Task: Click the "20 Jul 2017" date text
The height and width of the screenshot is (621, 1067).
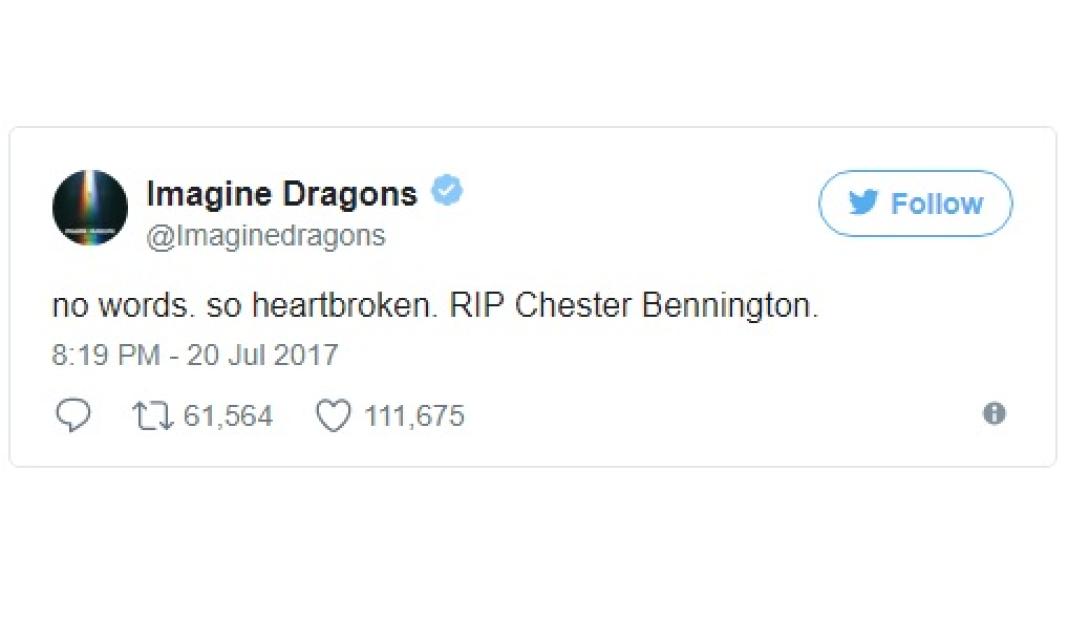Action: point(263,355)
